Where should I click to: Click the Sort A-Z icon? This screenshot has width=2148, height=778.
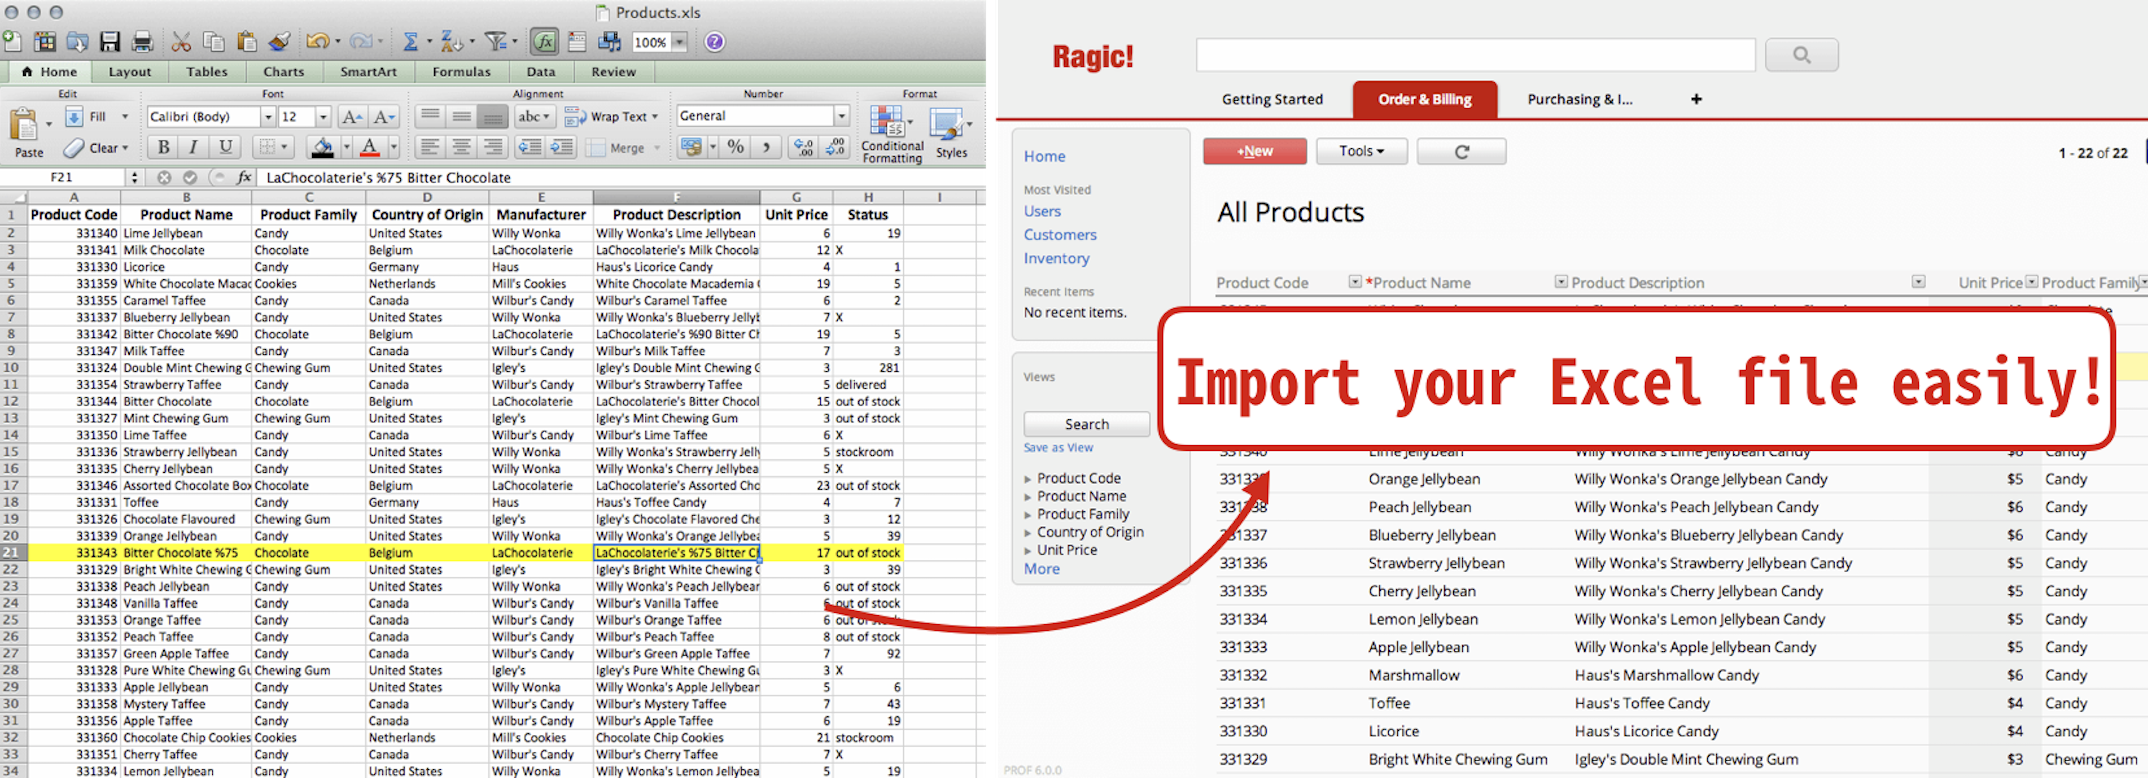tap(452, 41)
